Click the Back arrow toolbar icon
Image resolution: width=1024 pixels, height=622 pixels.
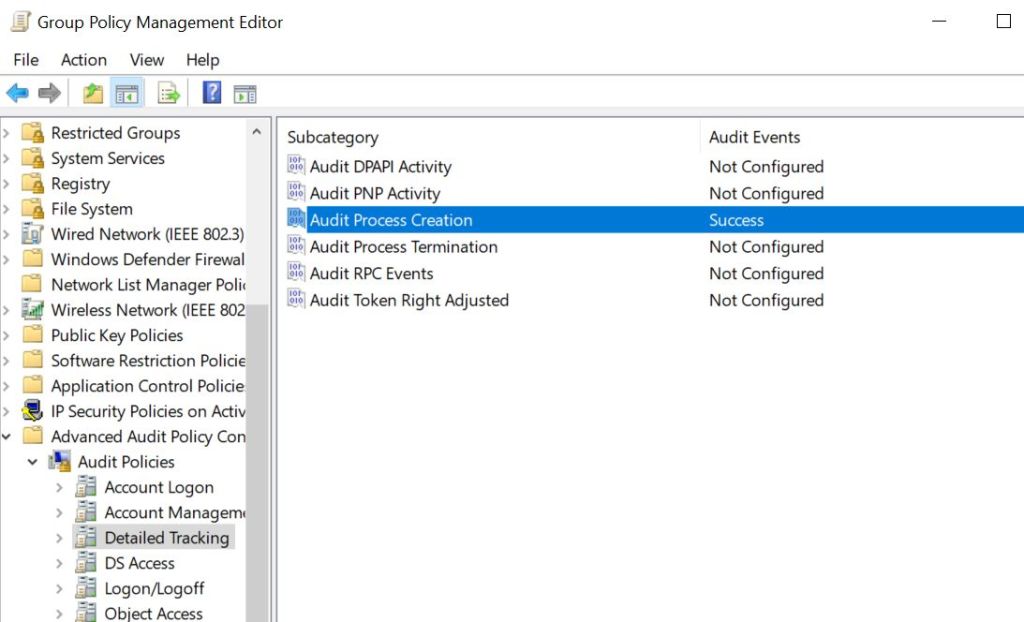17,94
